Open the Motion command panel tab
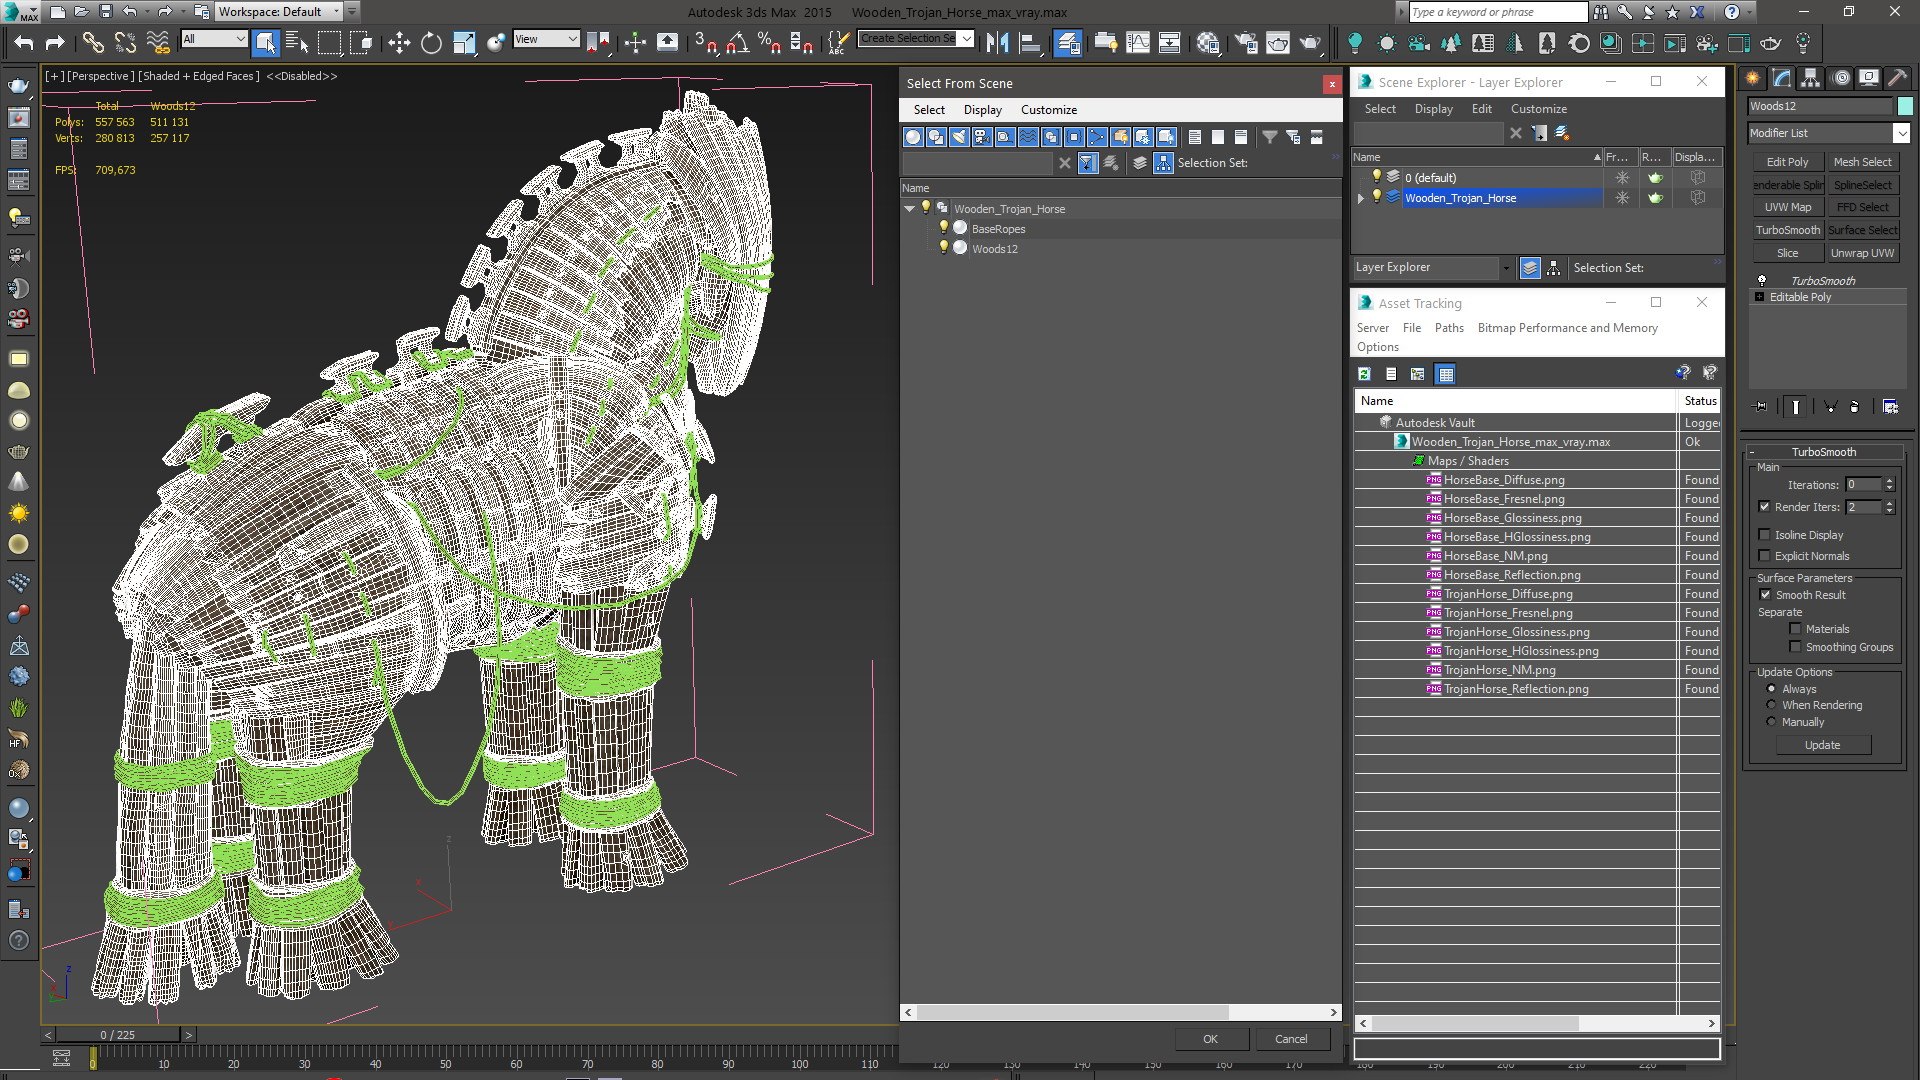 tap(1840, 78)
